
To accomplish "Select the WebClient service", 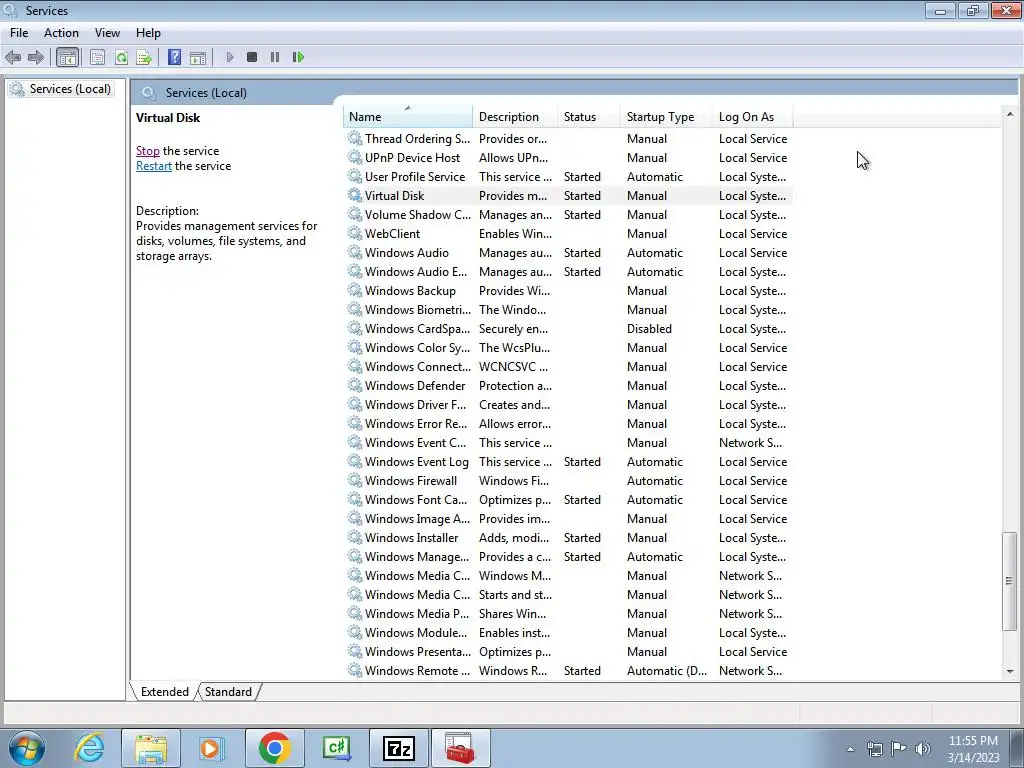I will (568, 233).
